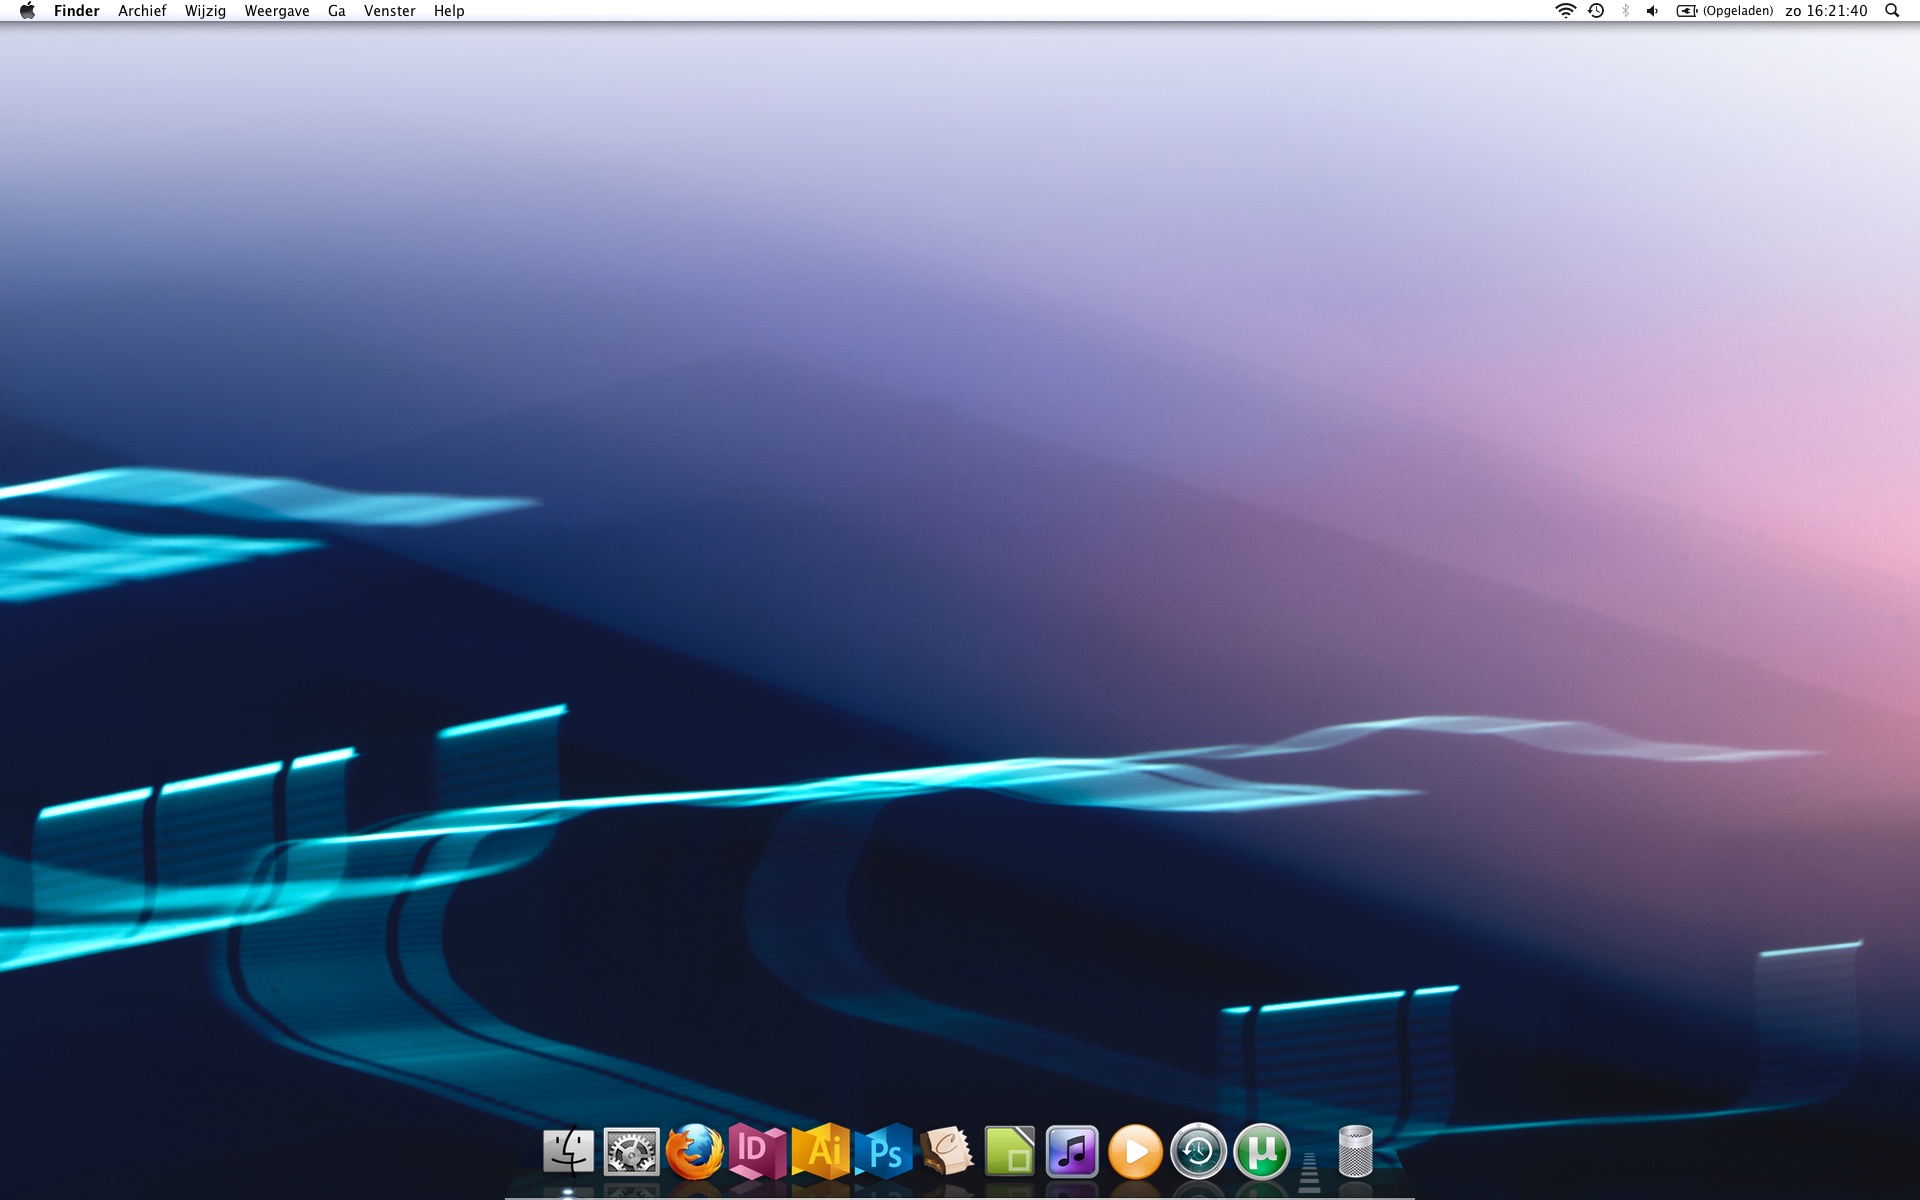Image resolution: width=1920 pixels, height=1200 pixels.
Task: Click the clock showing zo 16:21:40
Action: click(x=1826, y=11)
